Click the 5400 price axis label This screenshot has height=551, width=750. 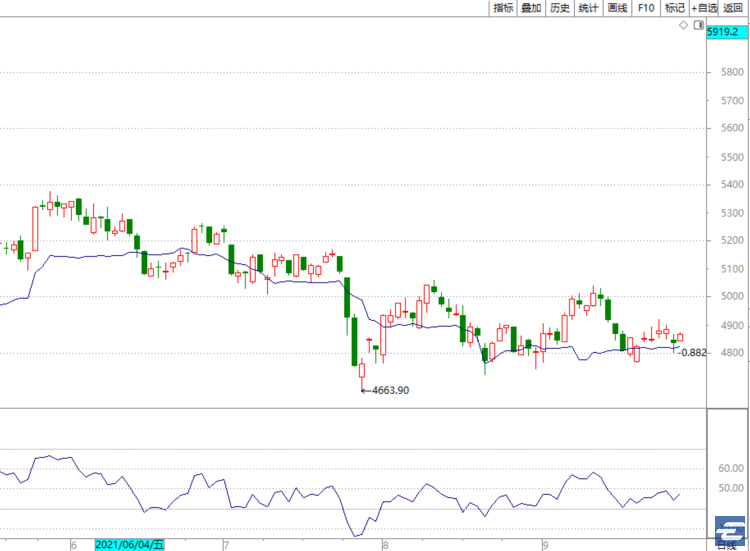(732, 185)
